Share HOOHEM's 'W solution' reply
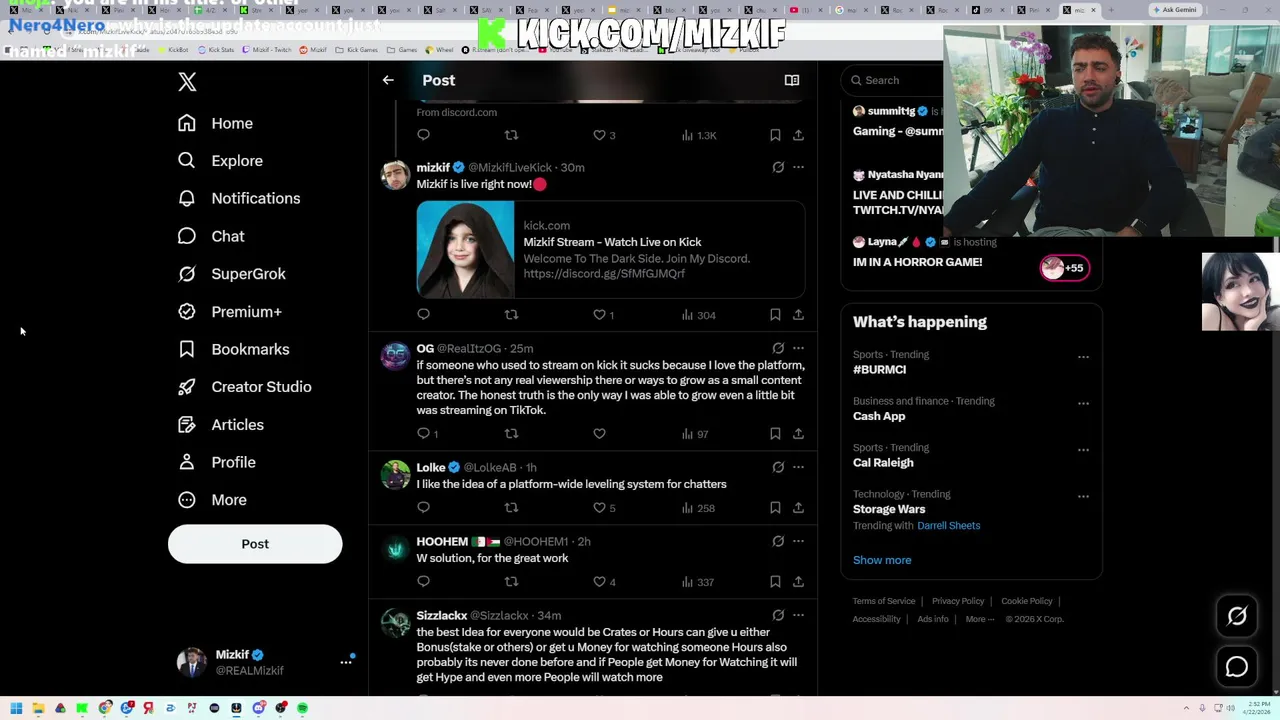1280x720 pixels. point(798,582)
